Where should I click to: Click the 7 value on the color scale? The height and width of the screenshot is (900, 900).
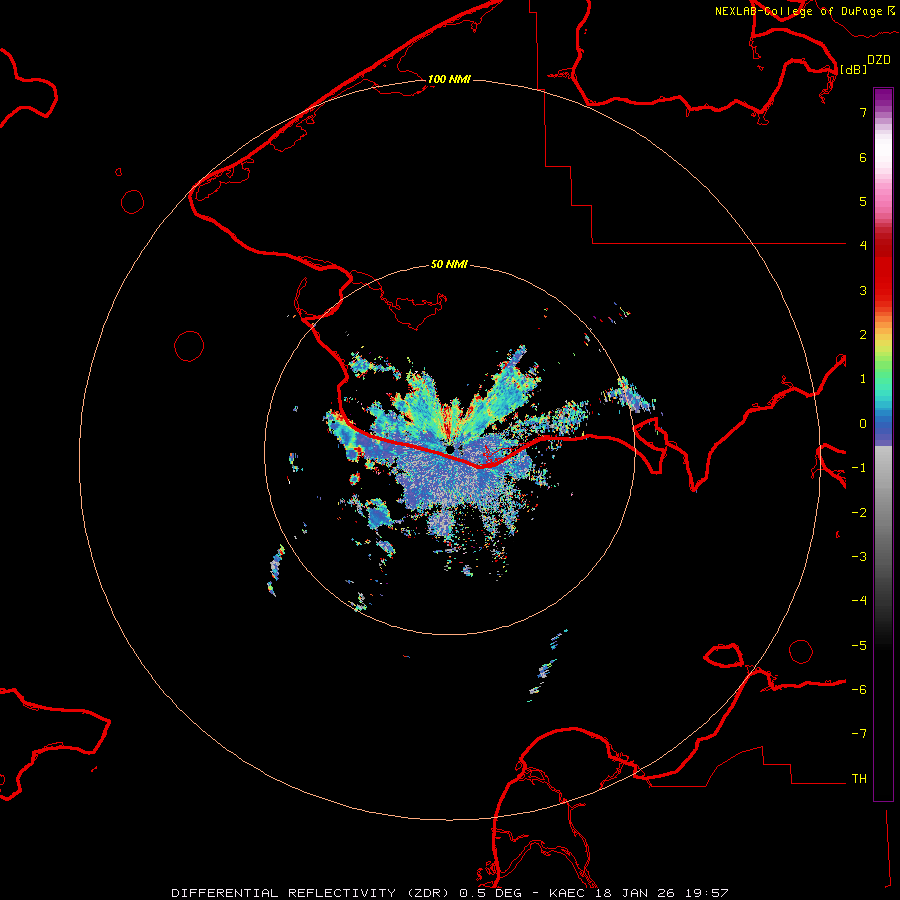[863, 112]
